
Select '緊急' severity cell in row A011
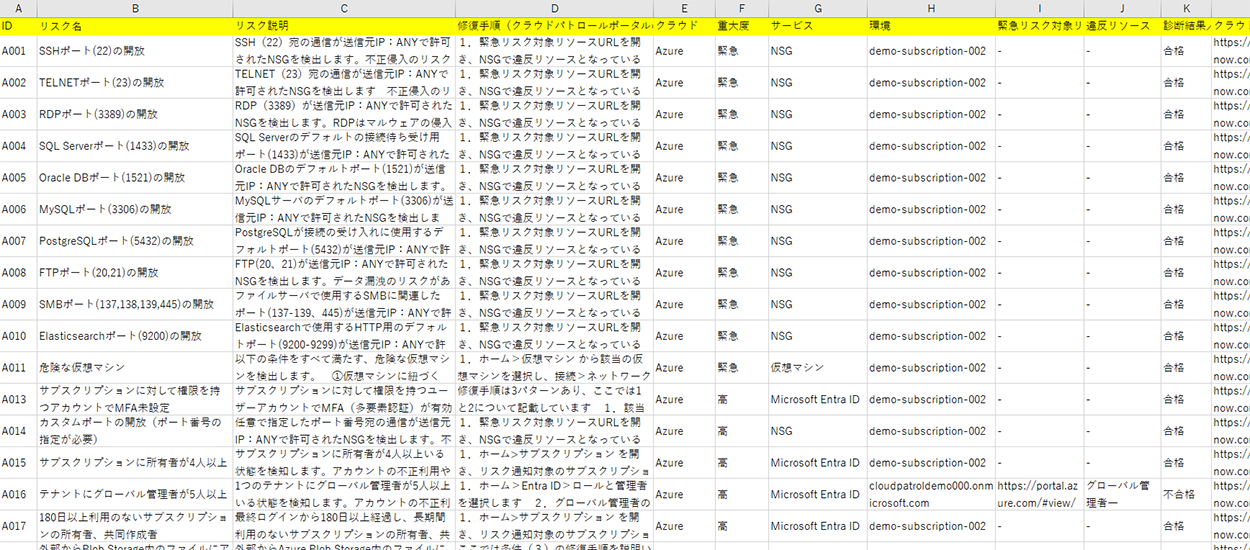pos(741,368)
